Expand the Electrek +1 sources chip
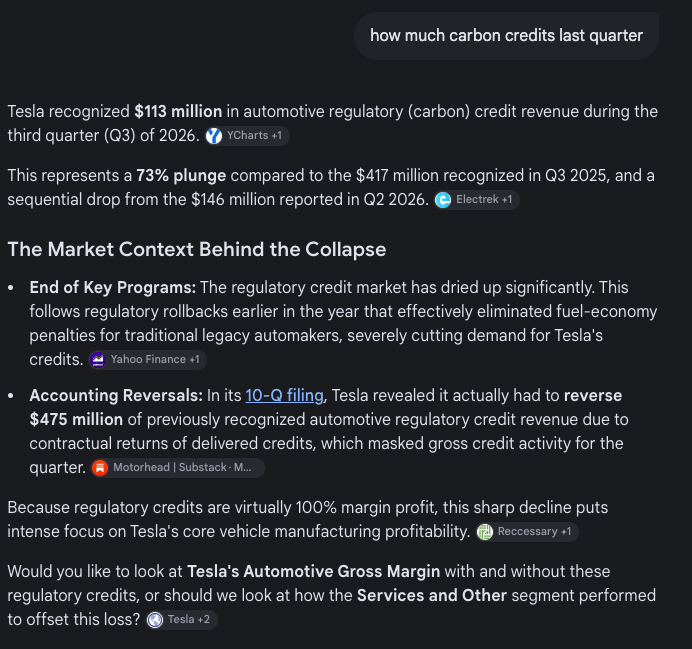Screen dimensions: 692x649 477,200
